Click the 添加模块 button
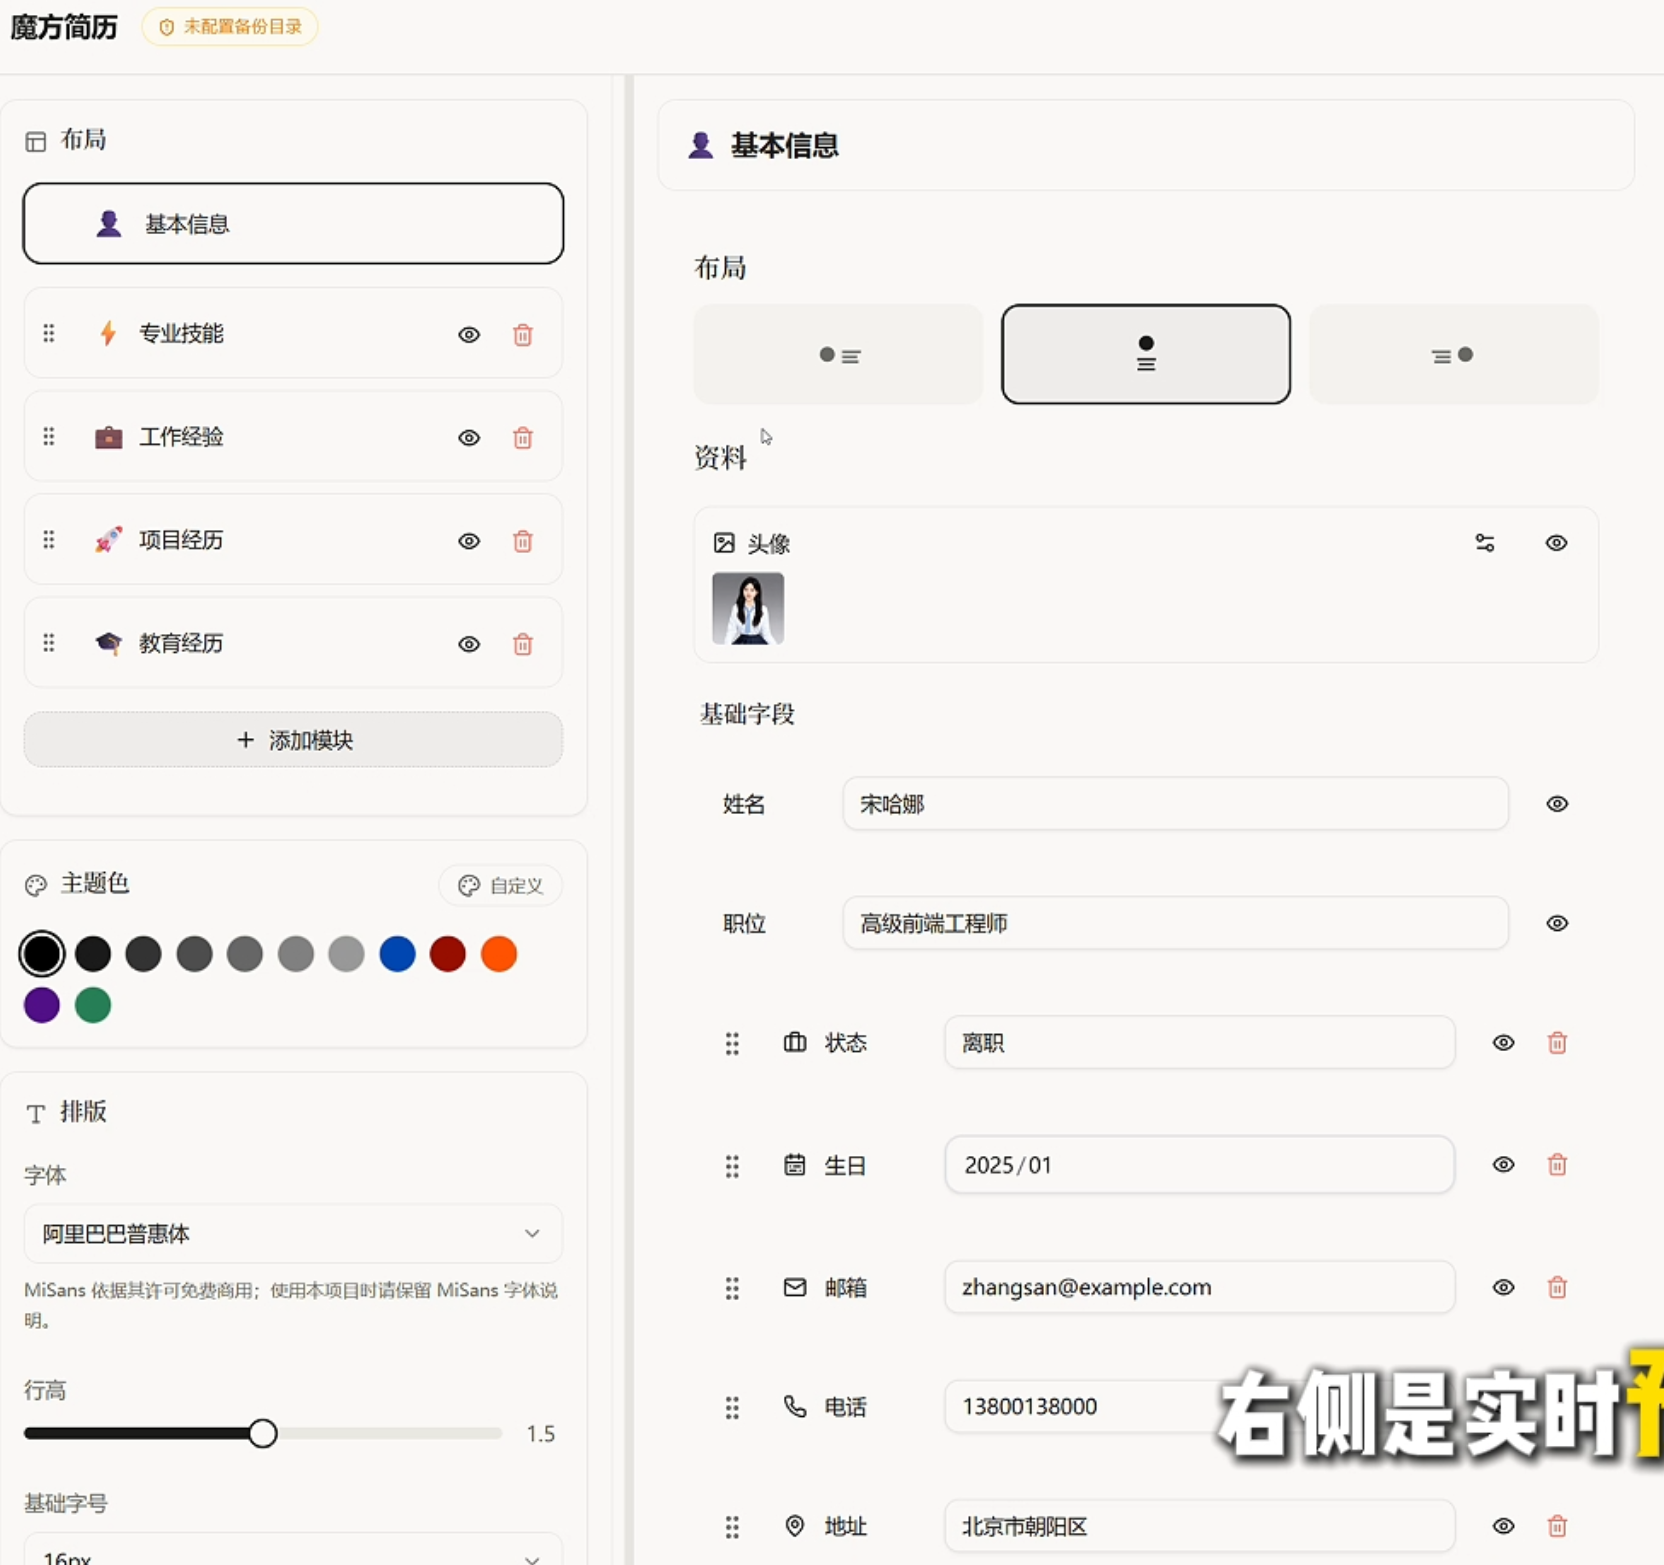Image resolution: width=1664 pixels, height=1565 pixels. click(x=293, y=740)
